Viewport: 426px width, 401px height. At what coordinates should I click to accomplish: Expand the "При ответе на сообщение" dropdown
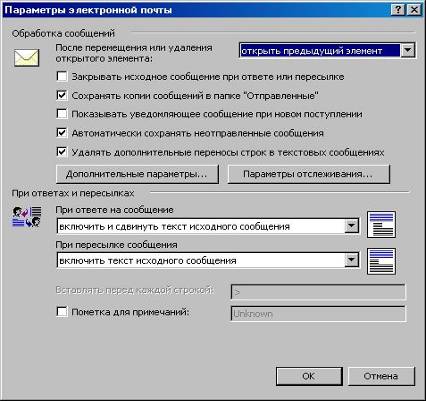[x=351, y=226]
